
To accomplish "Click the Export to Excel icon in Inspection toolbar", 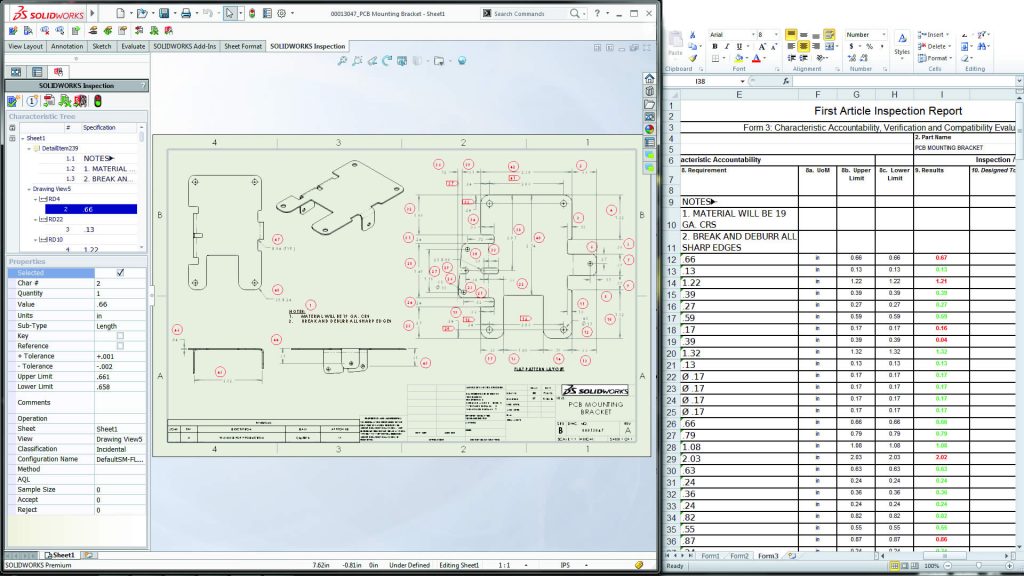I will (66, 101).
